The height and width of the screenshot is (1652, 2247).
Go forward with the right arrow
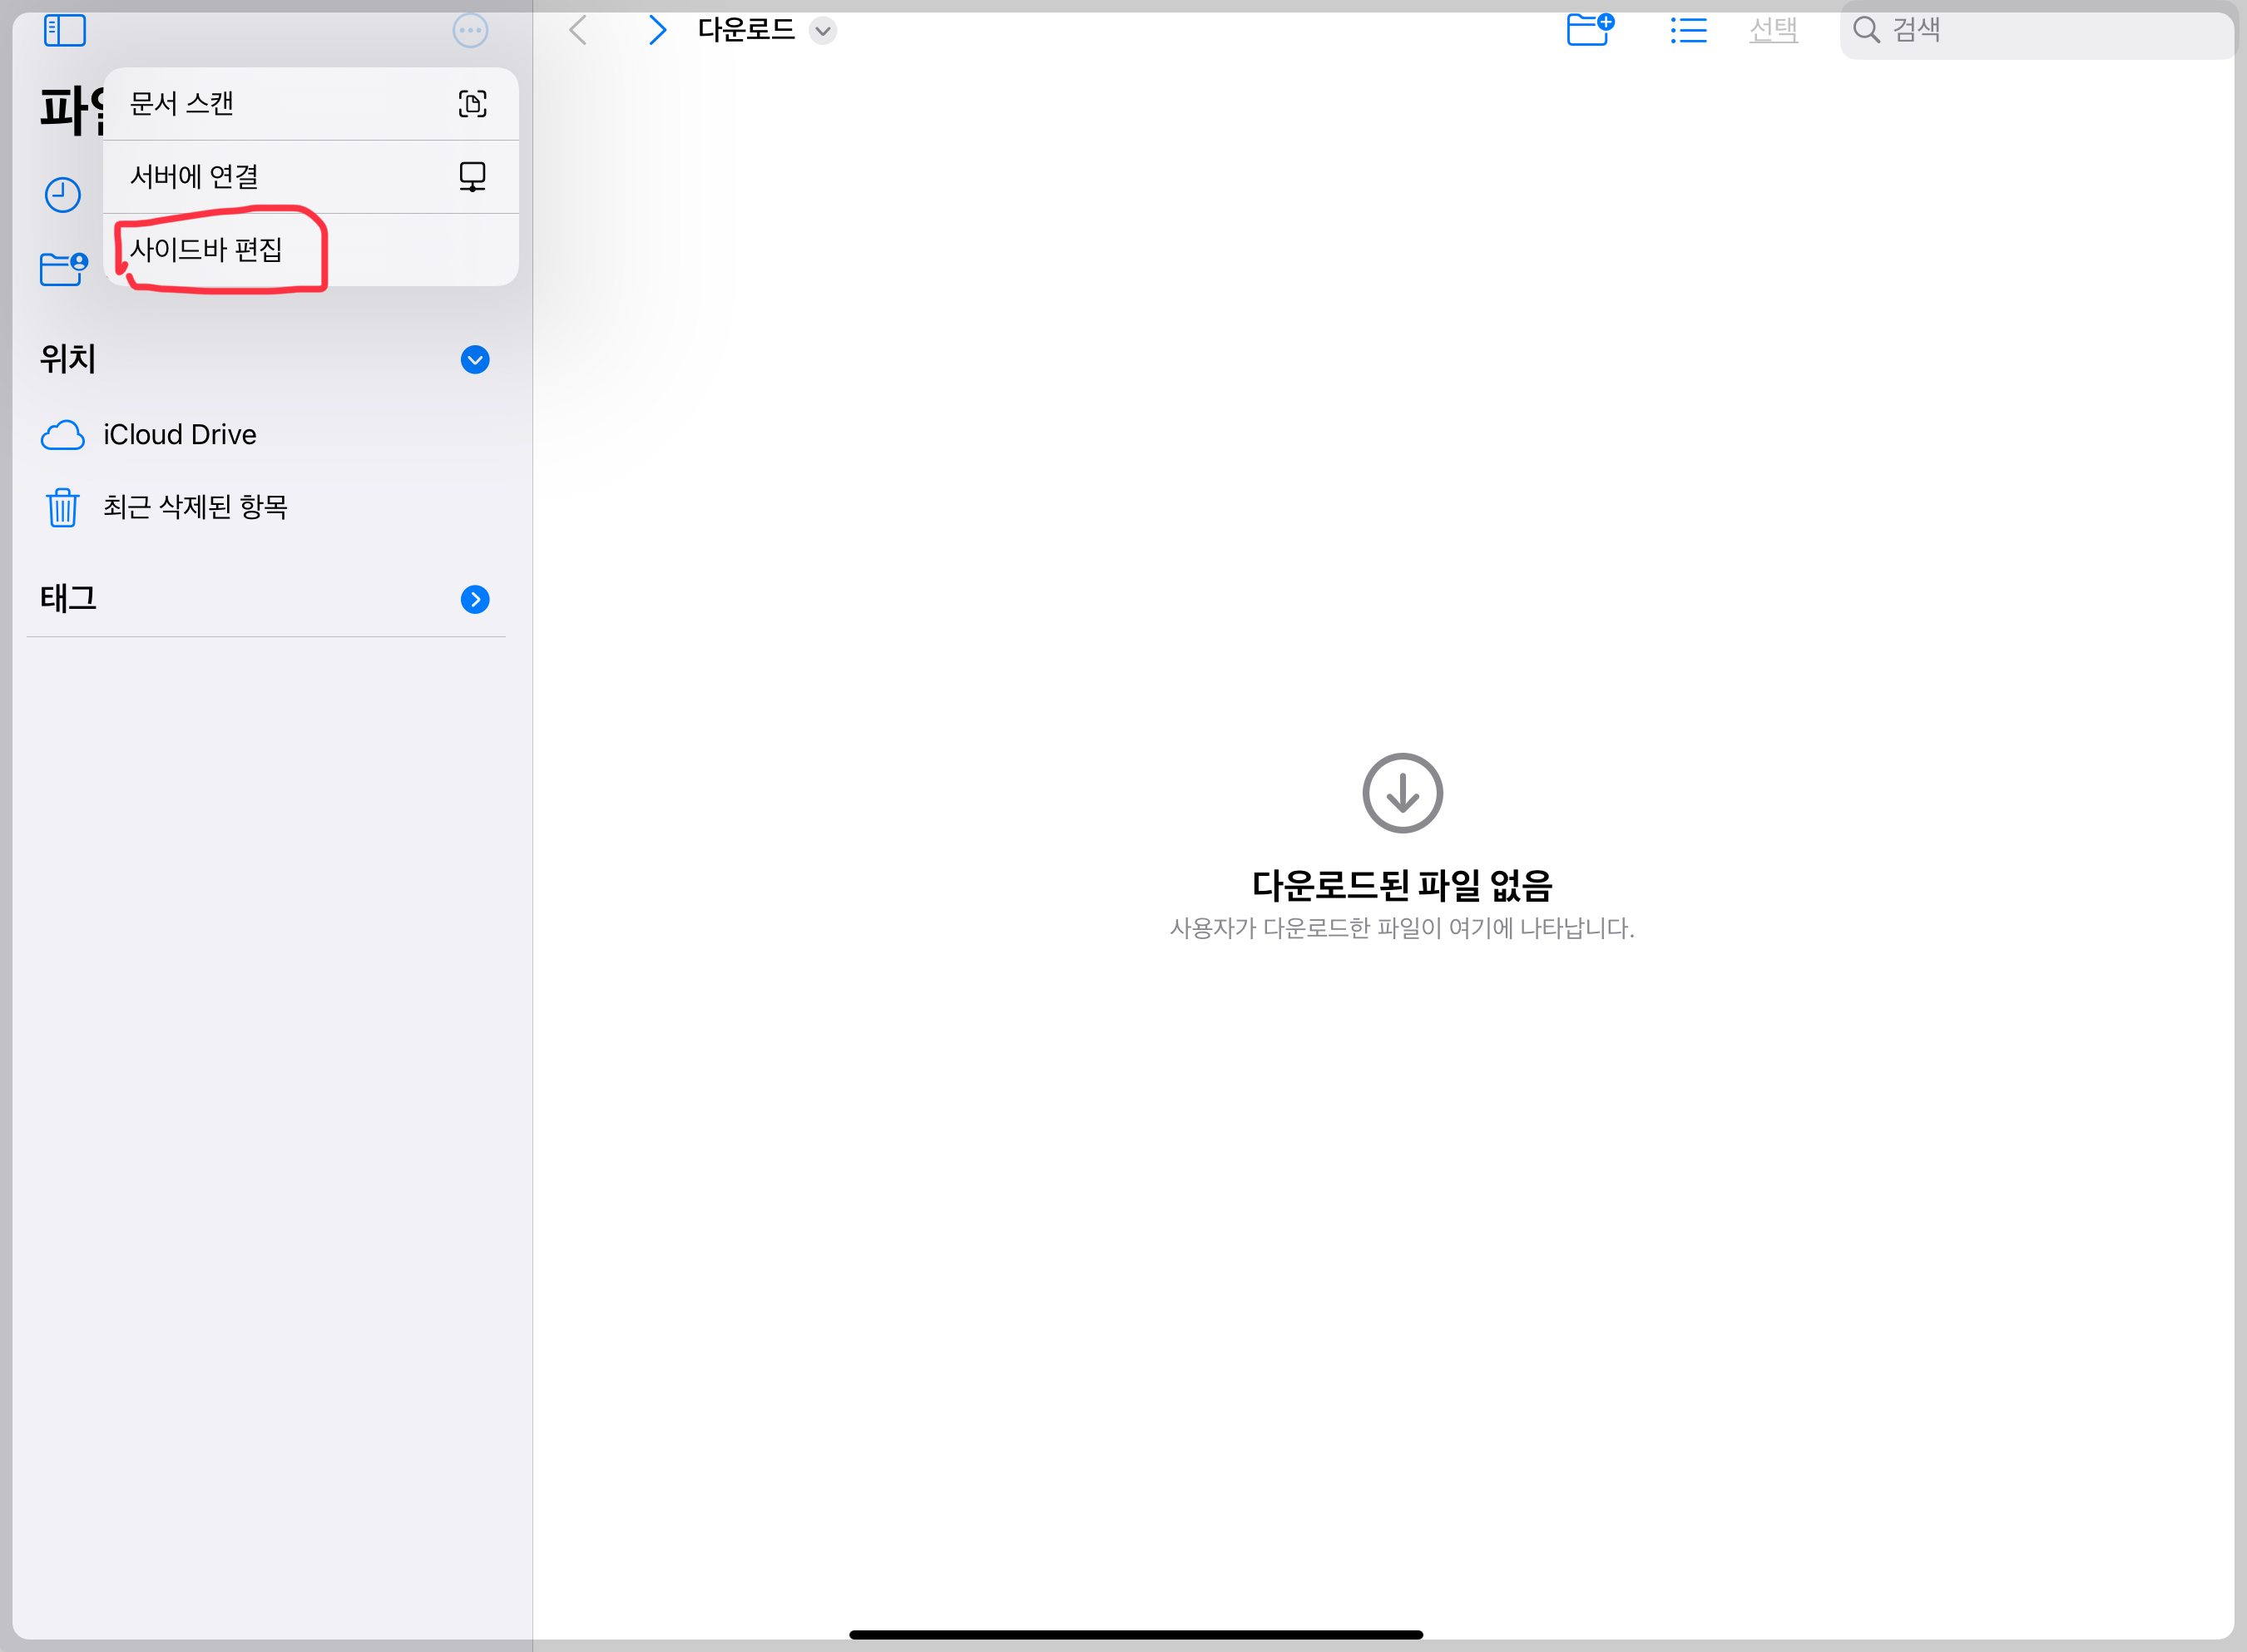657,30
